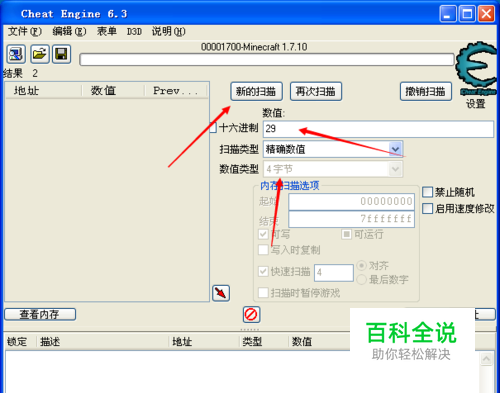Sort results by 数值 column header

pyautogui.click(x=113, y=91)
